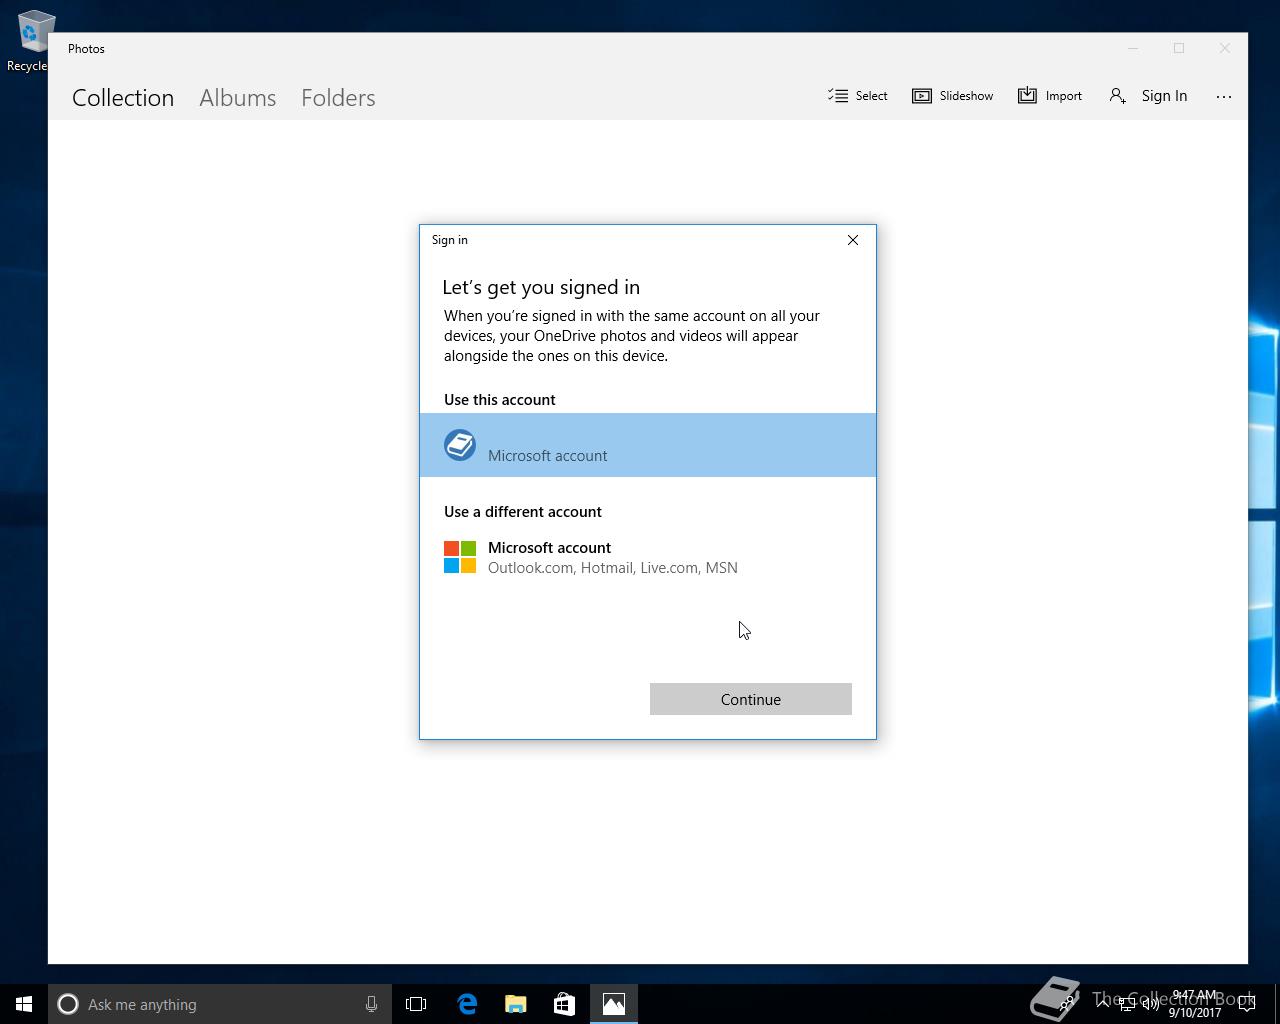Switch to the Collection tab
The width and height of the screenshot is (1280, 1024).
point(123,97)
